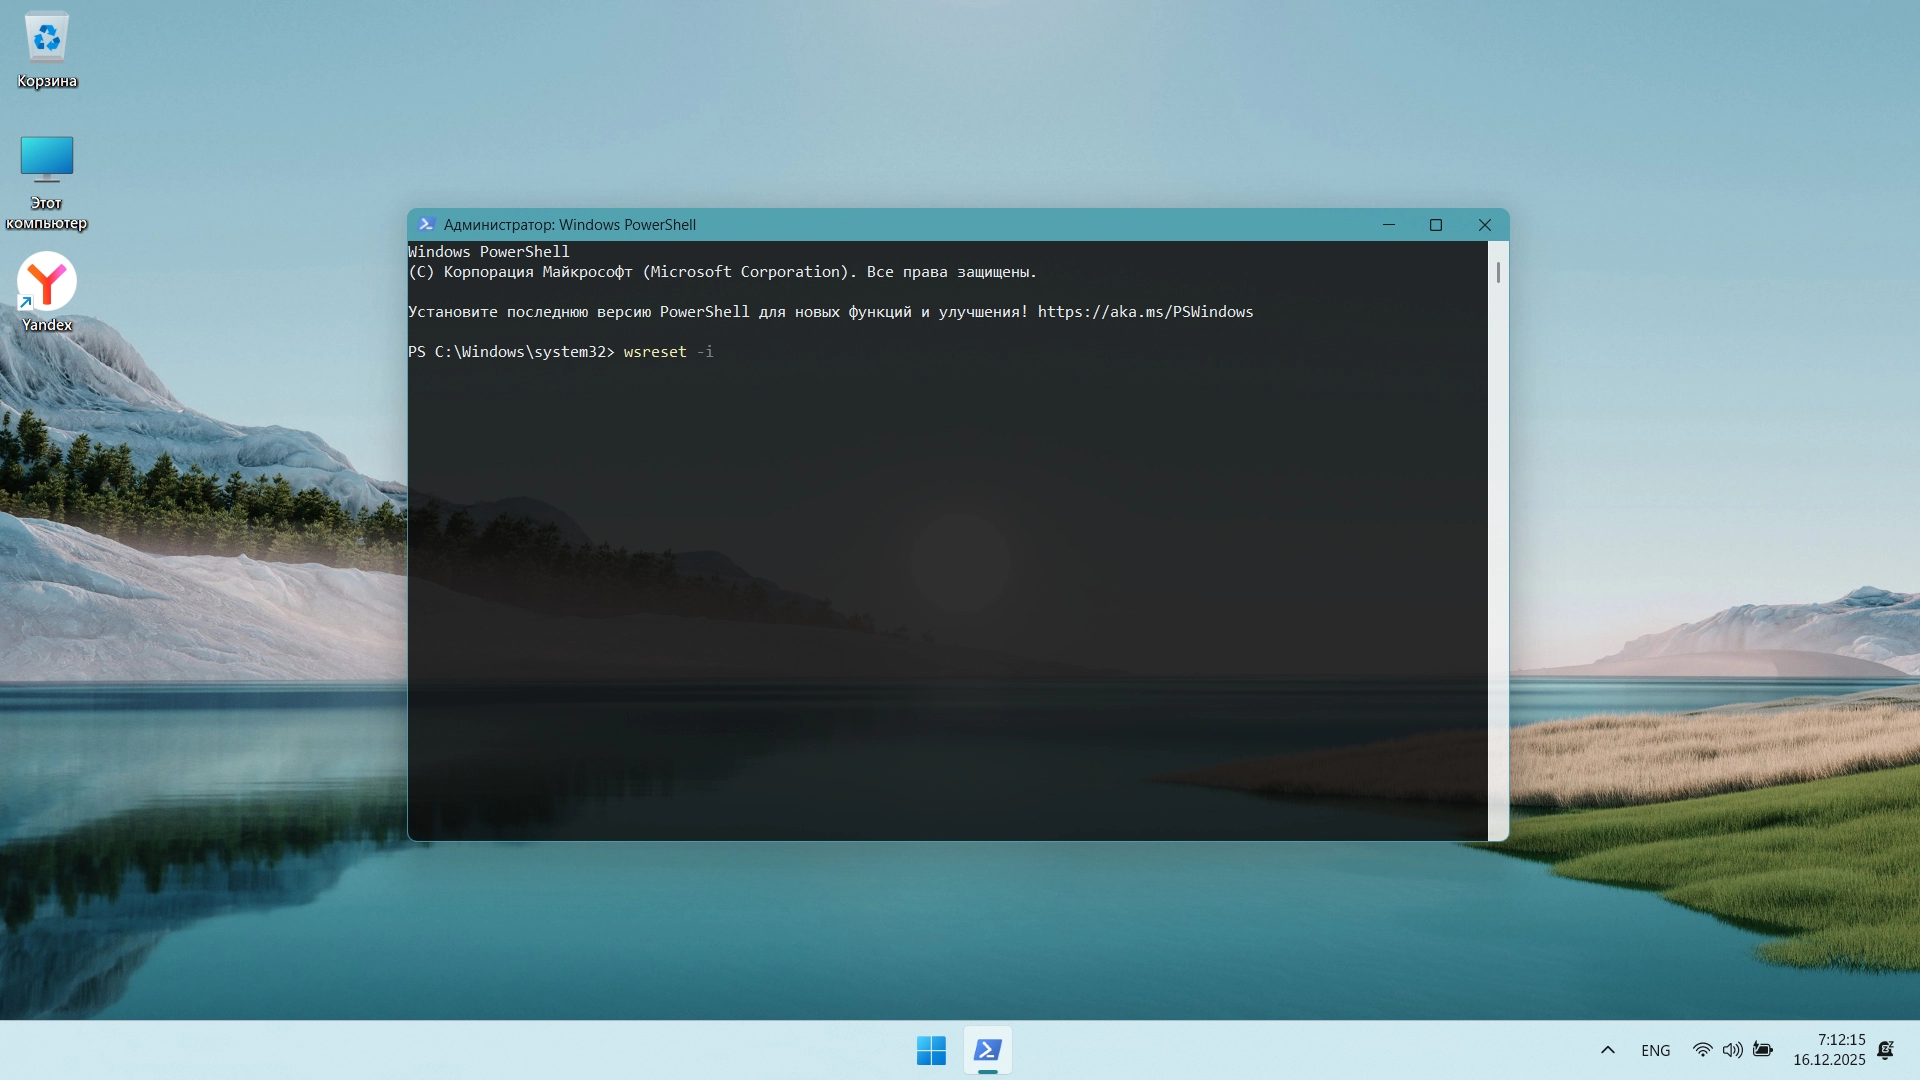This screenshot has width=1920, height=1080.
Task: Close the PowerShell window
Action: pyautogui.click(x=1485, y=225)
